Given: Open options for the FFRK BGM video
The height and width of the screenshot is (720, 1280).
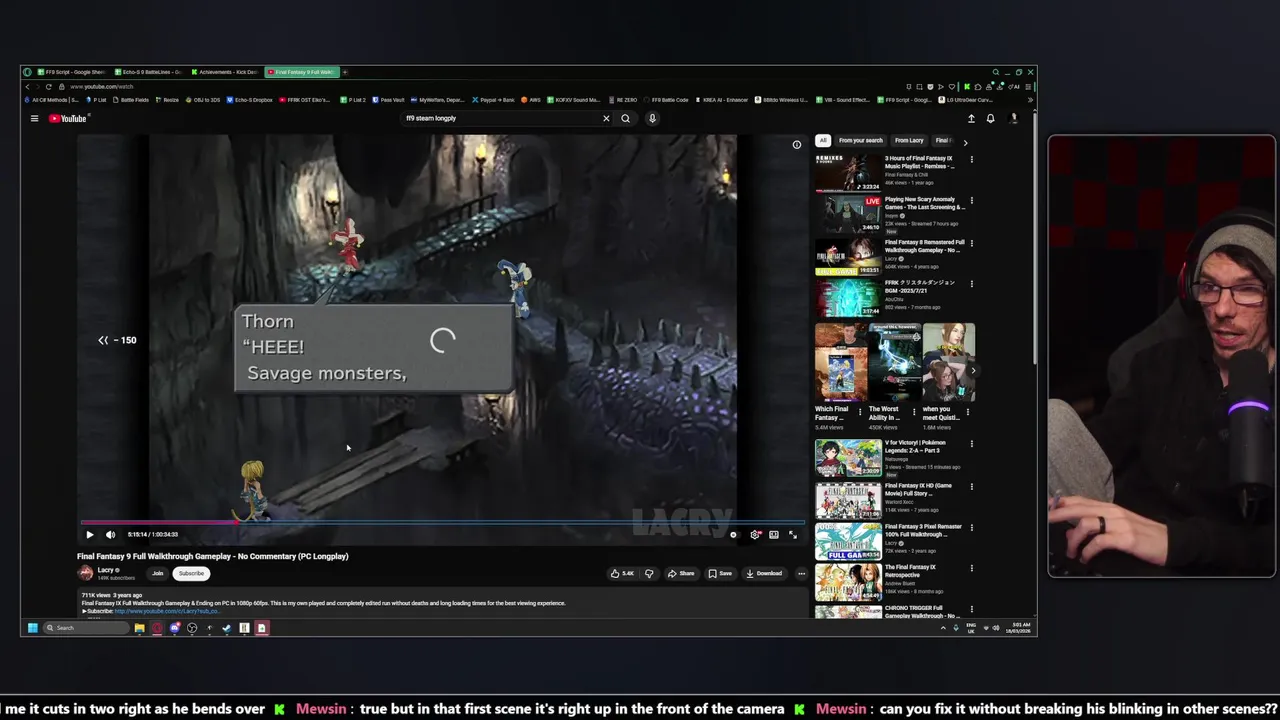Looking at the screenshot, I should coord(971,284).
